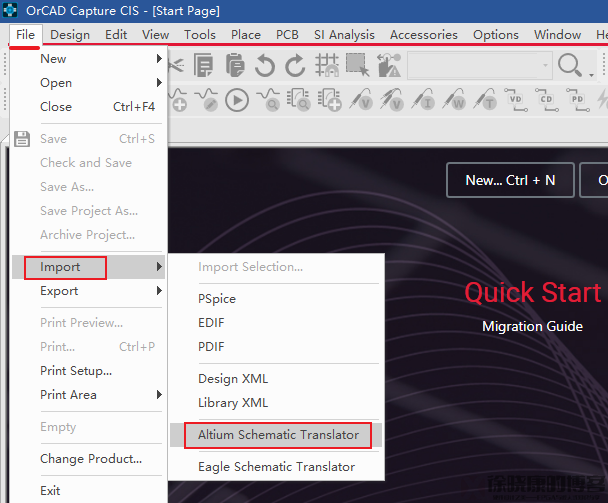This screenshot has width=608, height=503.
Task: Open the empty toolbar combo box
Action: click(x=479, y=66)
